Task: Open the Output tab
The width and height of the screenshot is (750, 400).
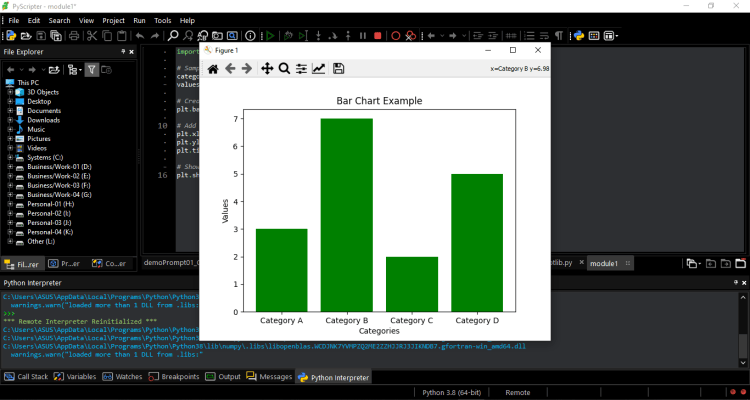Action: [223, 377]
